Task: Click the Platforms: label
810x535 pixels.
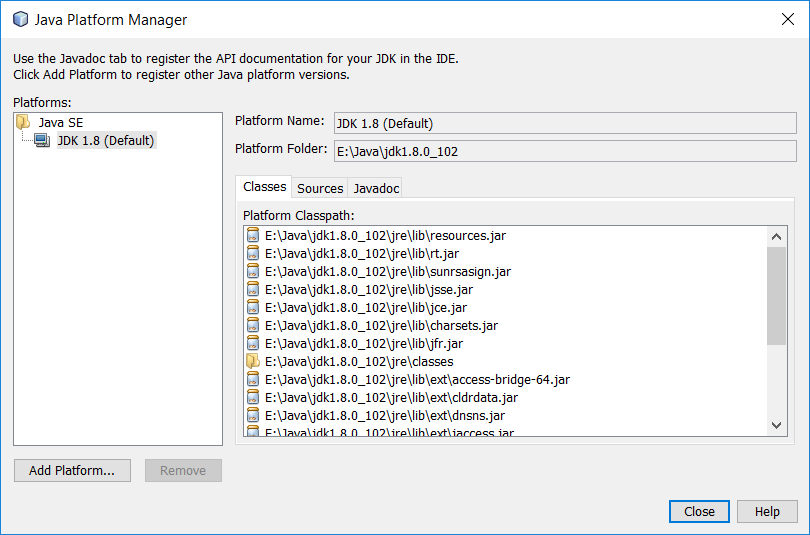Action: coord(42,102)
